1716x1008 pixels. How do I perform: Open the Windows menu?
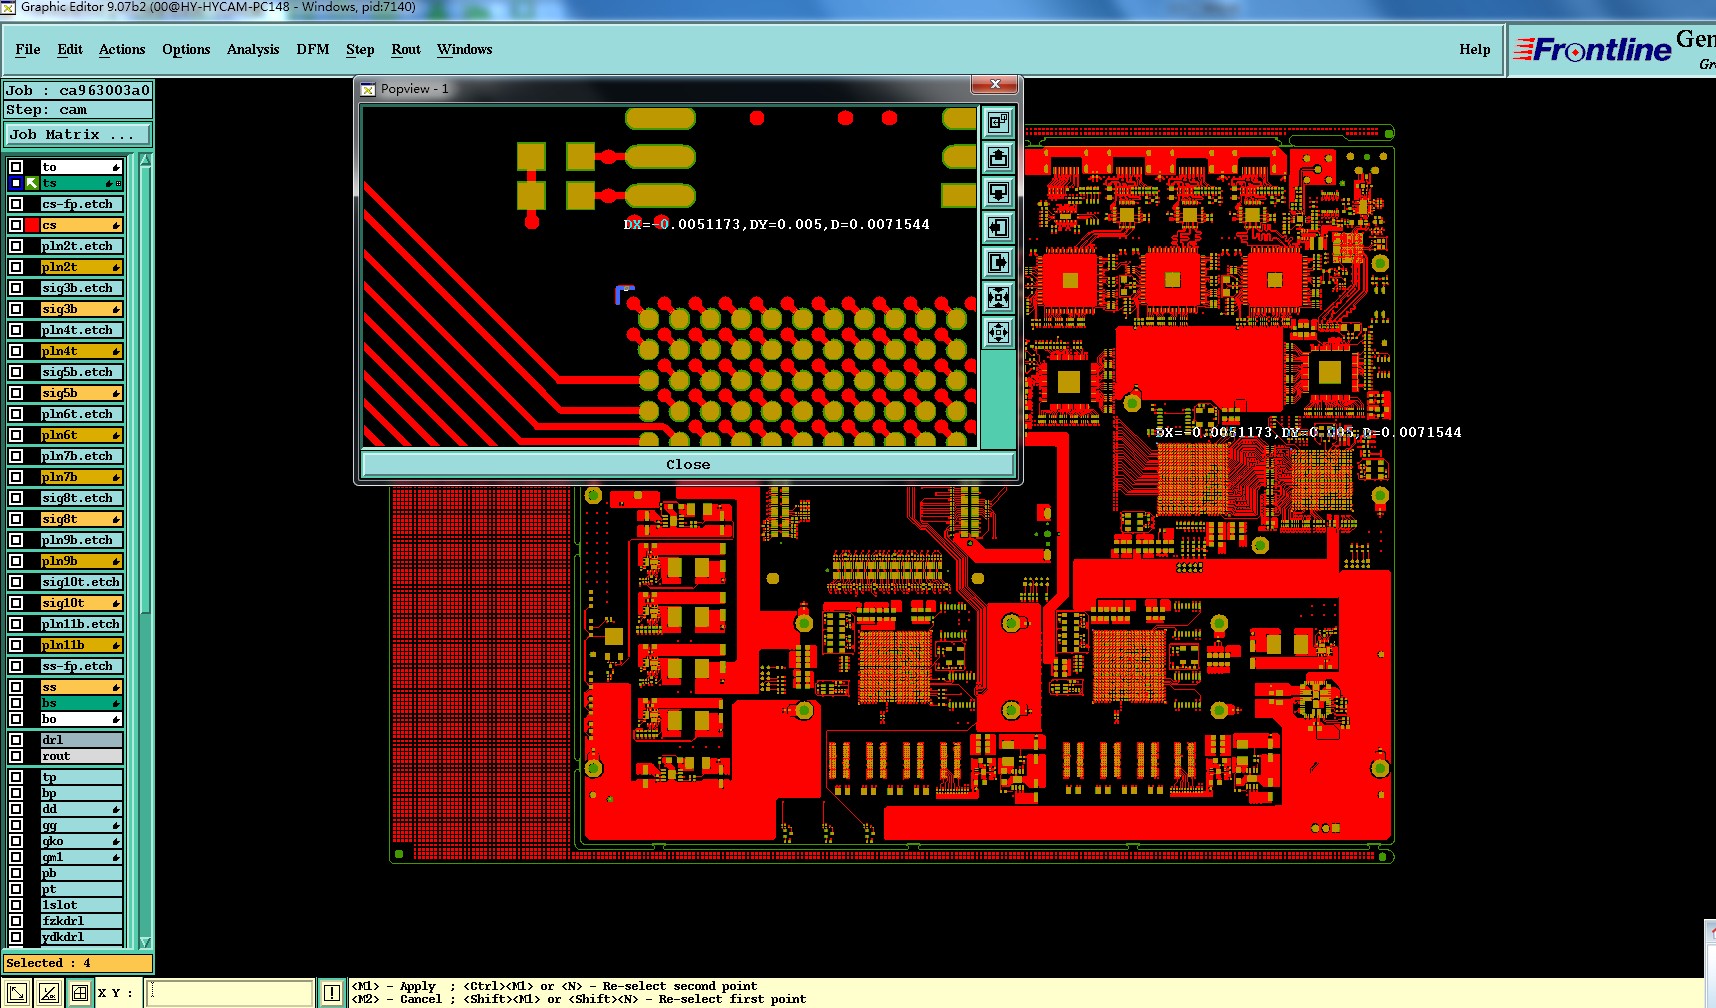[465, 49]
